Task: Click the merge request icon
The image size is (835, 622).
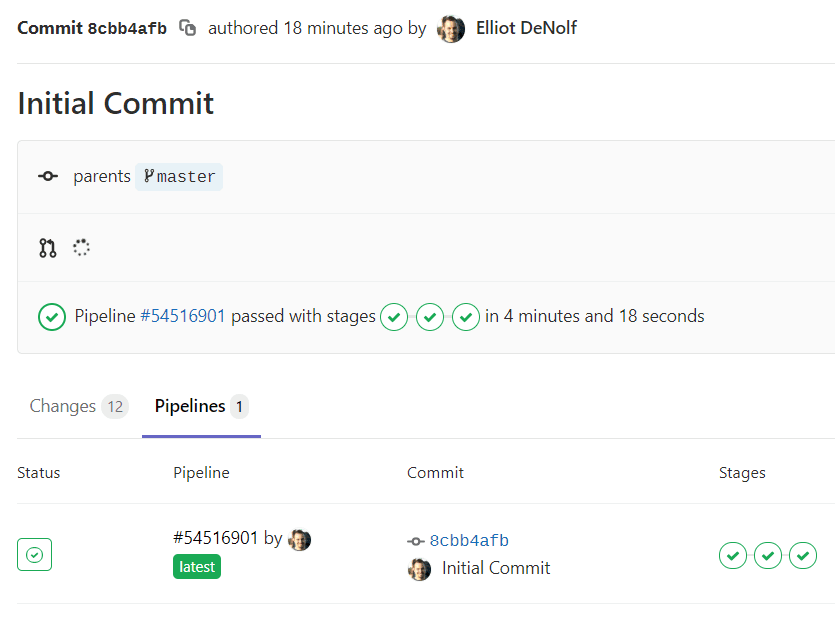Action: [x=47, y=248]
